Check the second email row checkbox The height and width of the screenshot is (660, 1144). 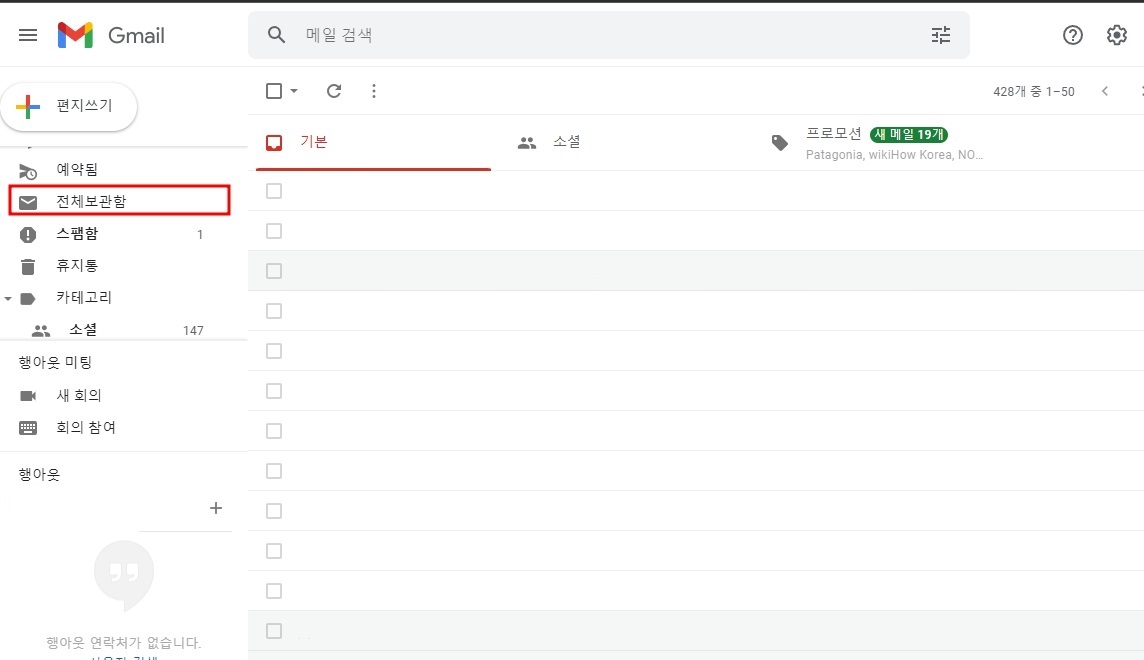[x=273, y=230]
